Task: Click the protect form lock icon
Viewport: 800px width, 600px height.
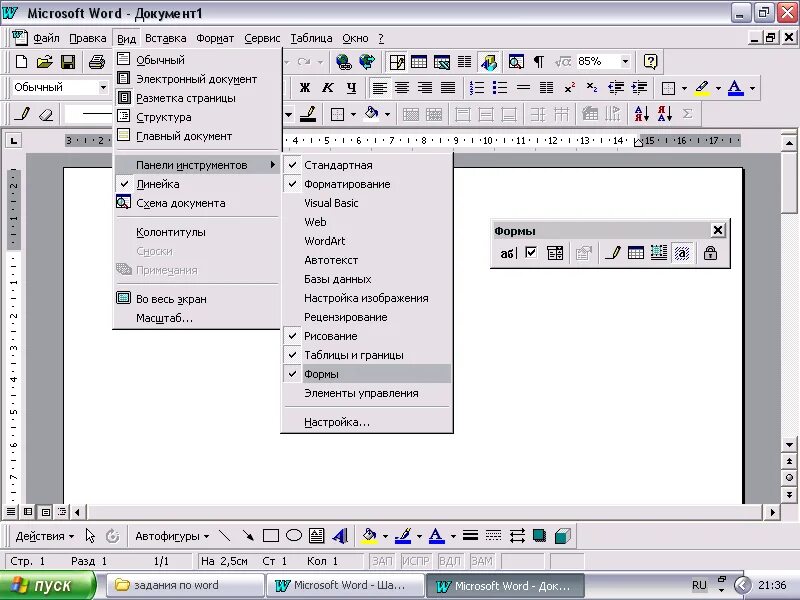Action: coord(710,253)
